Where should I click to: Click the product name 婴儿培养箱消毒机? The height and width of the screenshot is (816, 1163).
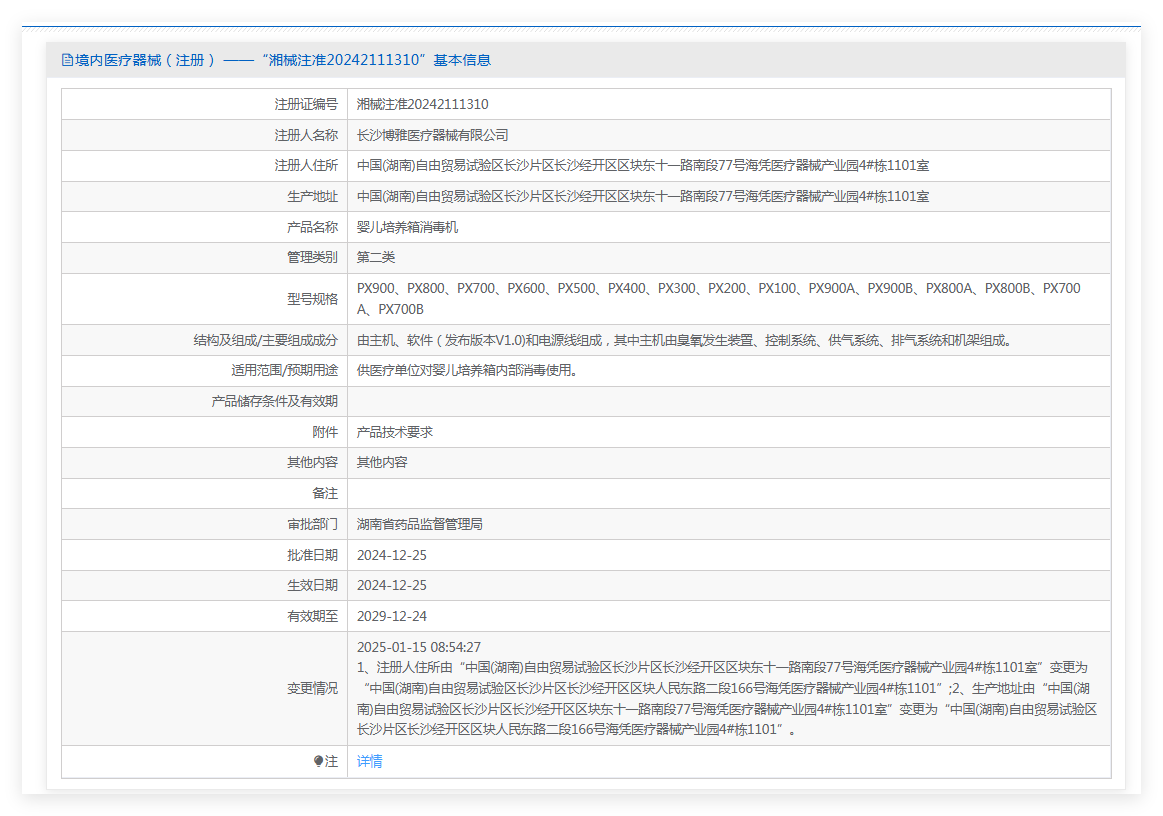(x=407, y=227)
